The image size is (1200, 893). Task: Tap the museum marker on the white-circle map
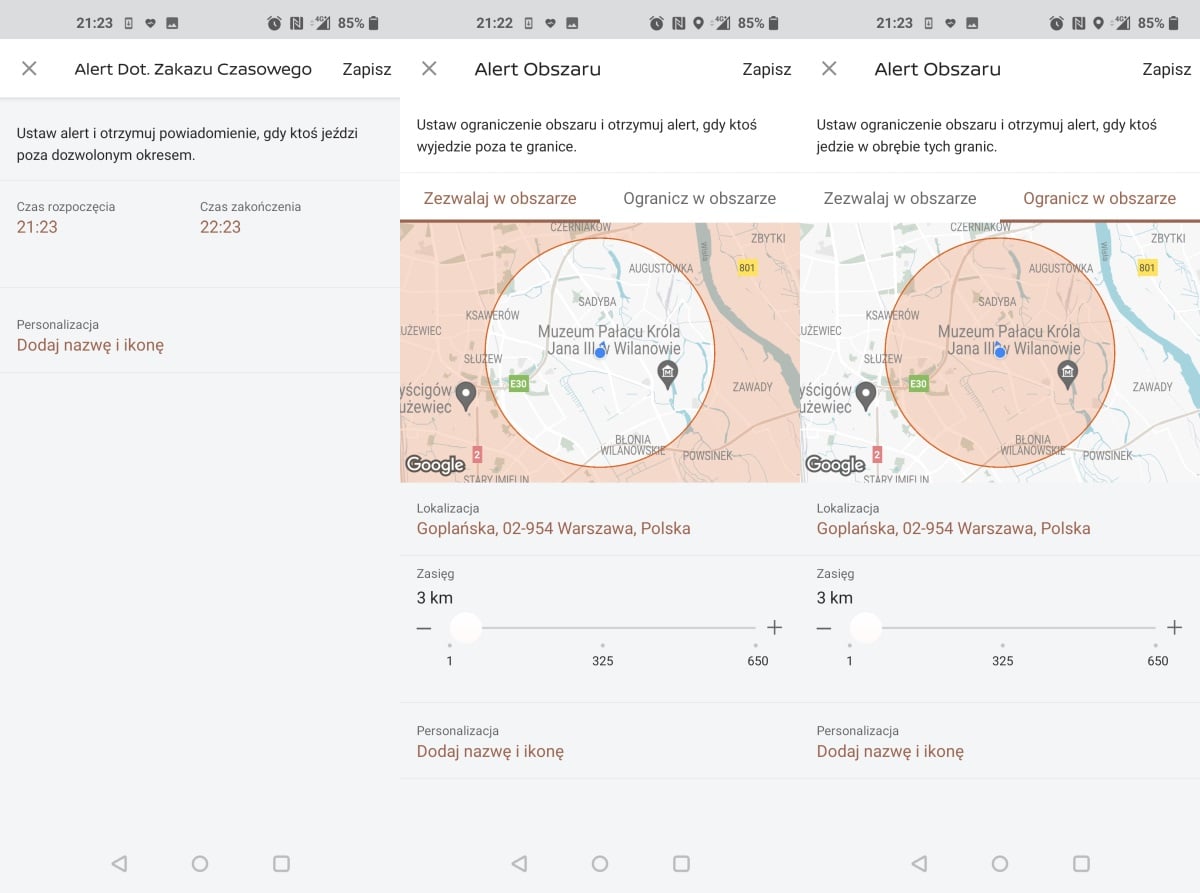tap(667, 374)
